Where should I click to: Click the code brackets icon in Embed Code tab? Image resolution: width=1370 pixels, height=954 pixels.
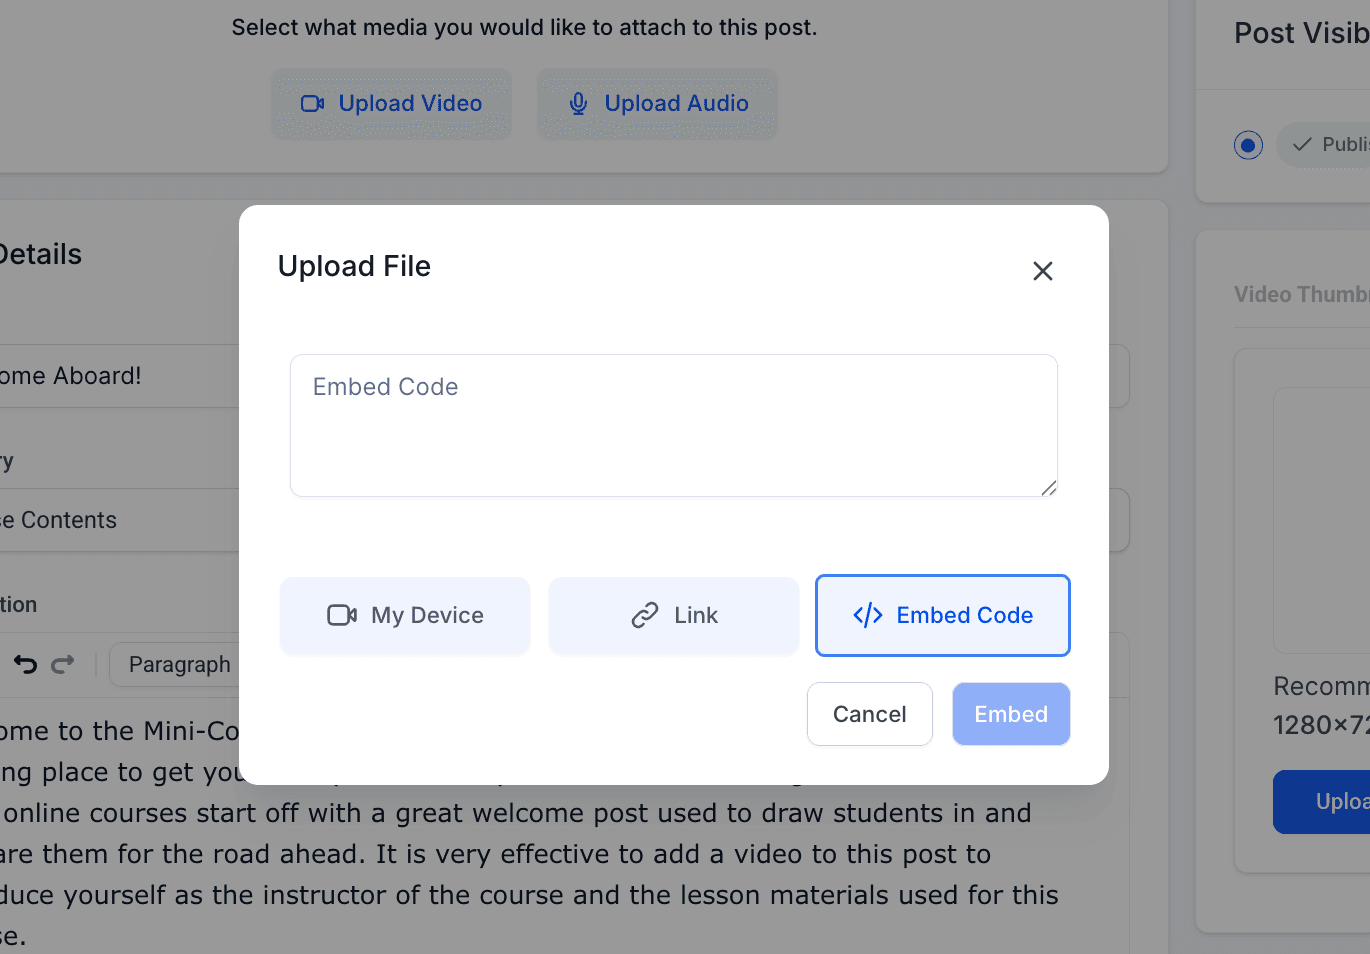(868, 615)
